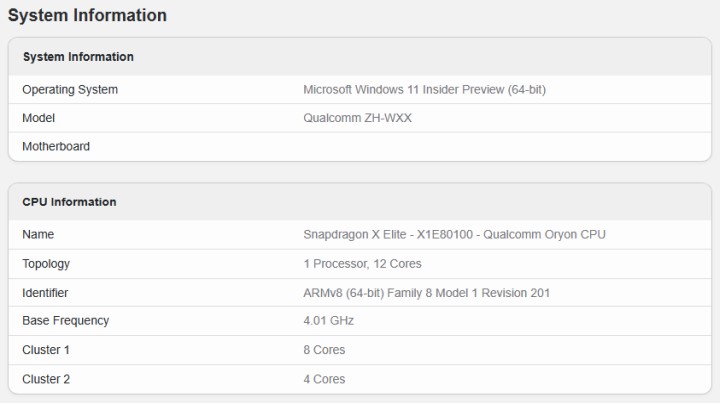This screenshot has width=720, height=403.
Task: Select the Base Frequency row label
Action: coord(66,321)
